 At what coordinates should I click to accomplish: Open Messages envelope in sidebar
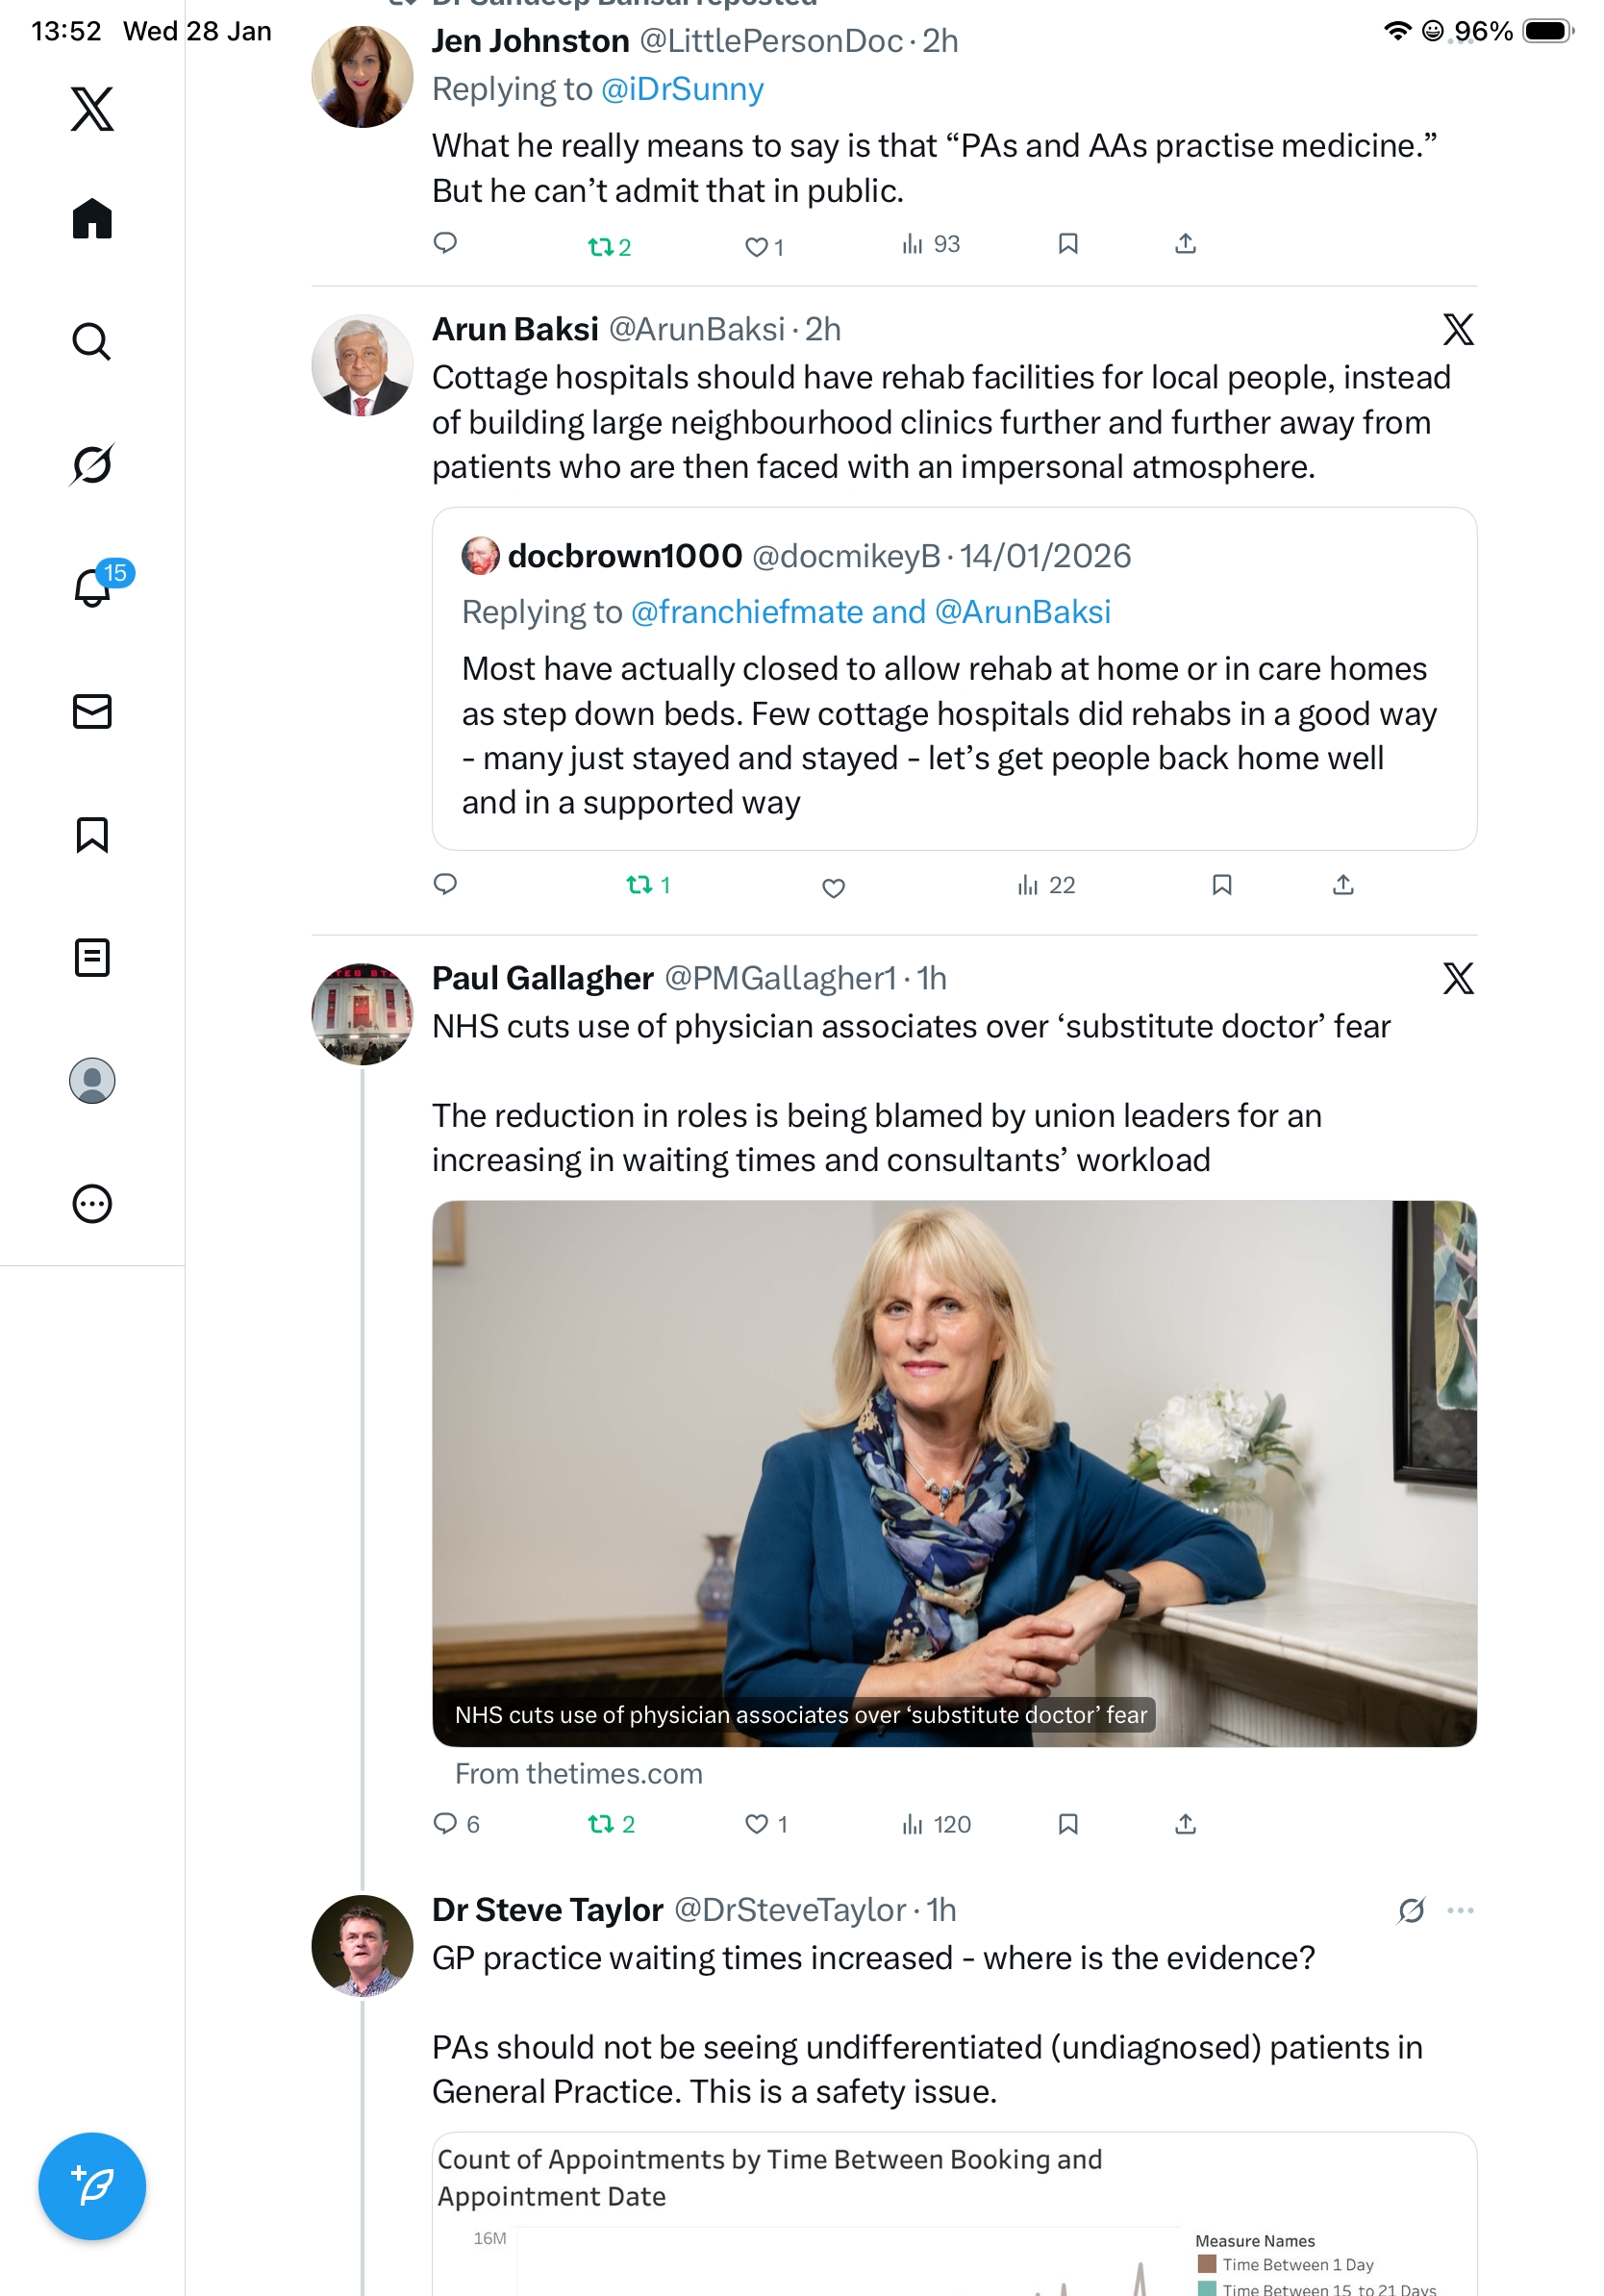point(92,711)
